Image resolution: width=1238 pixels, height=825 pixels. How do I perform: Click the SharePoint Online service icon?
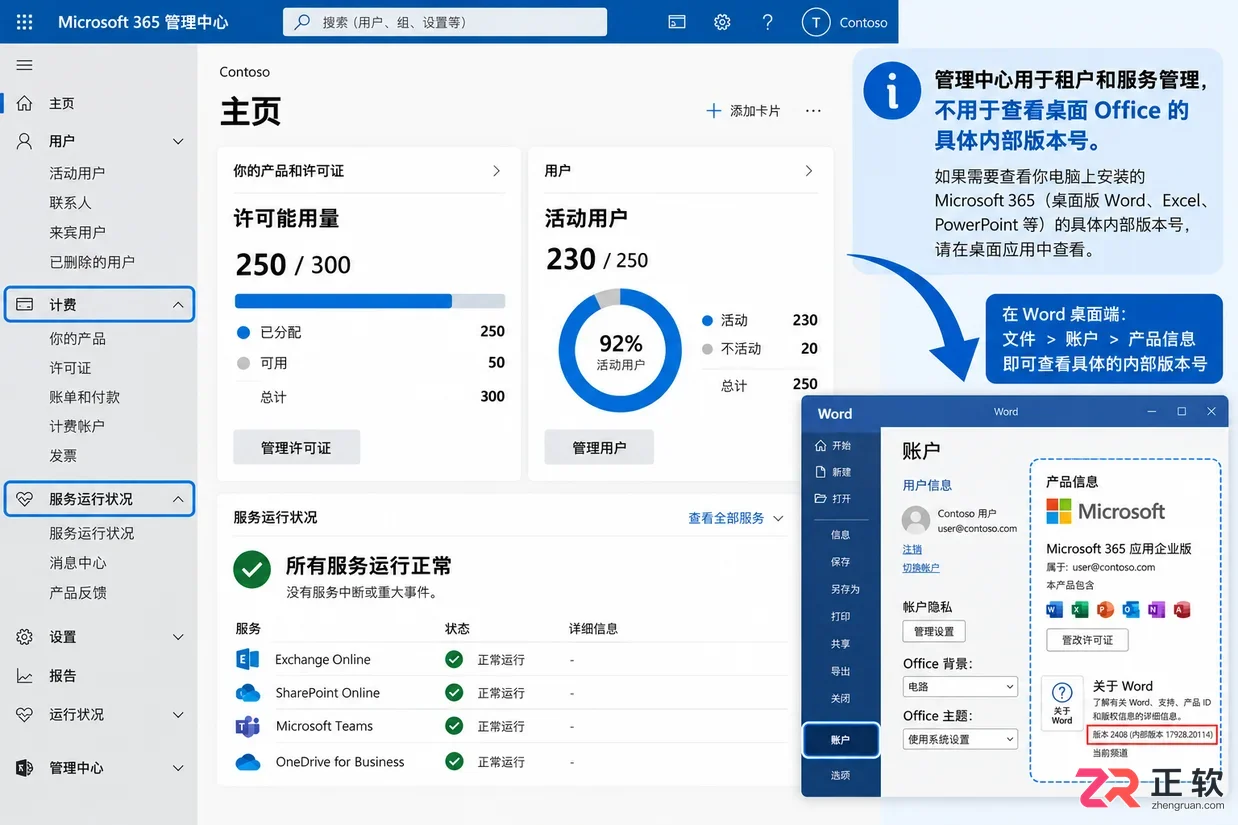[x=247, y=692]
